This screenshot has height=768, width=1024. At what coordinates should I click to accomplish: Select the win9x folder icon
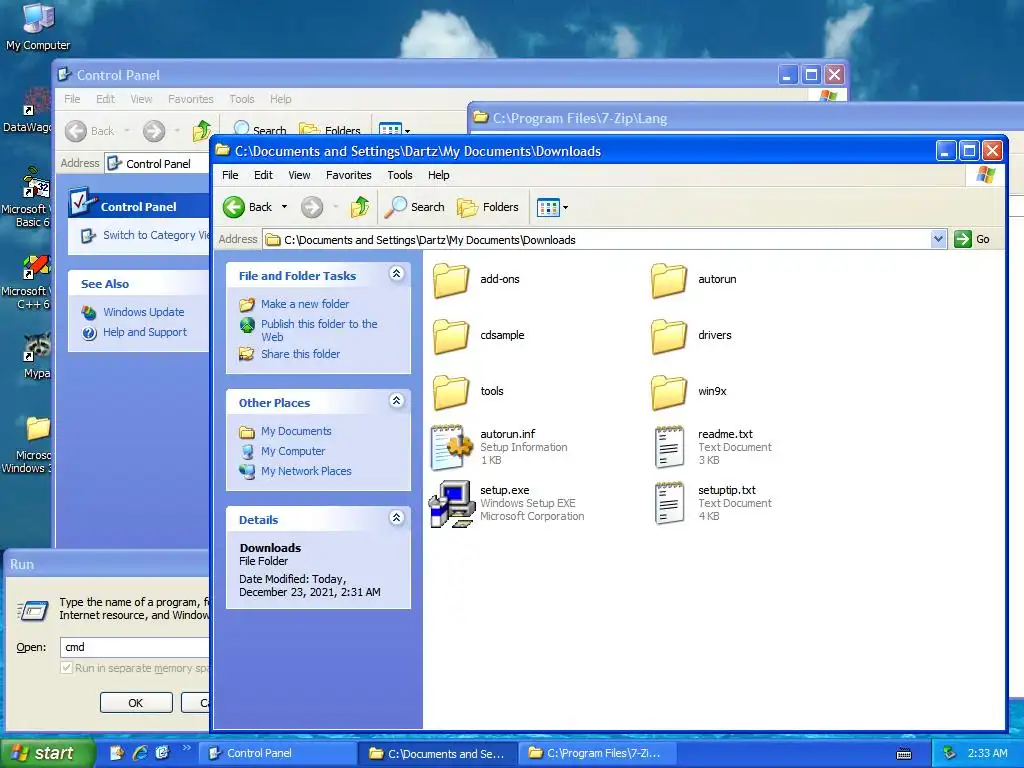click(669, 392)
